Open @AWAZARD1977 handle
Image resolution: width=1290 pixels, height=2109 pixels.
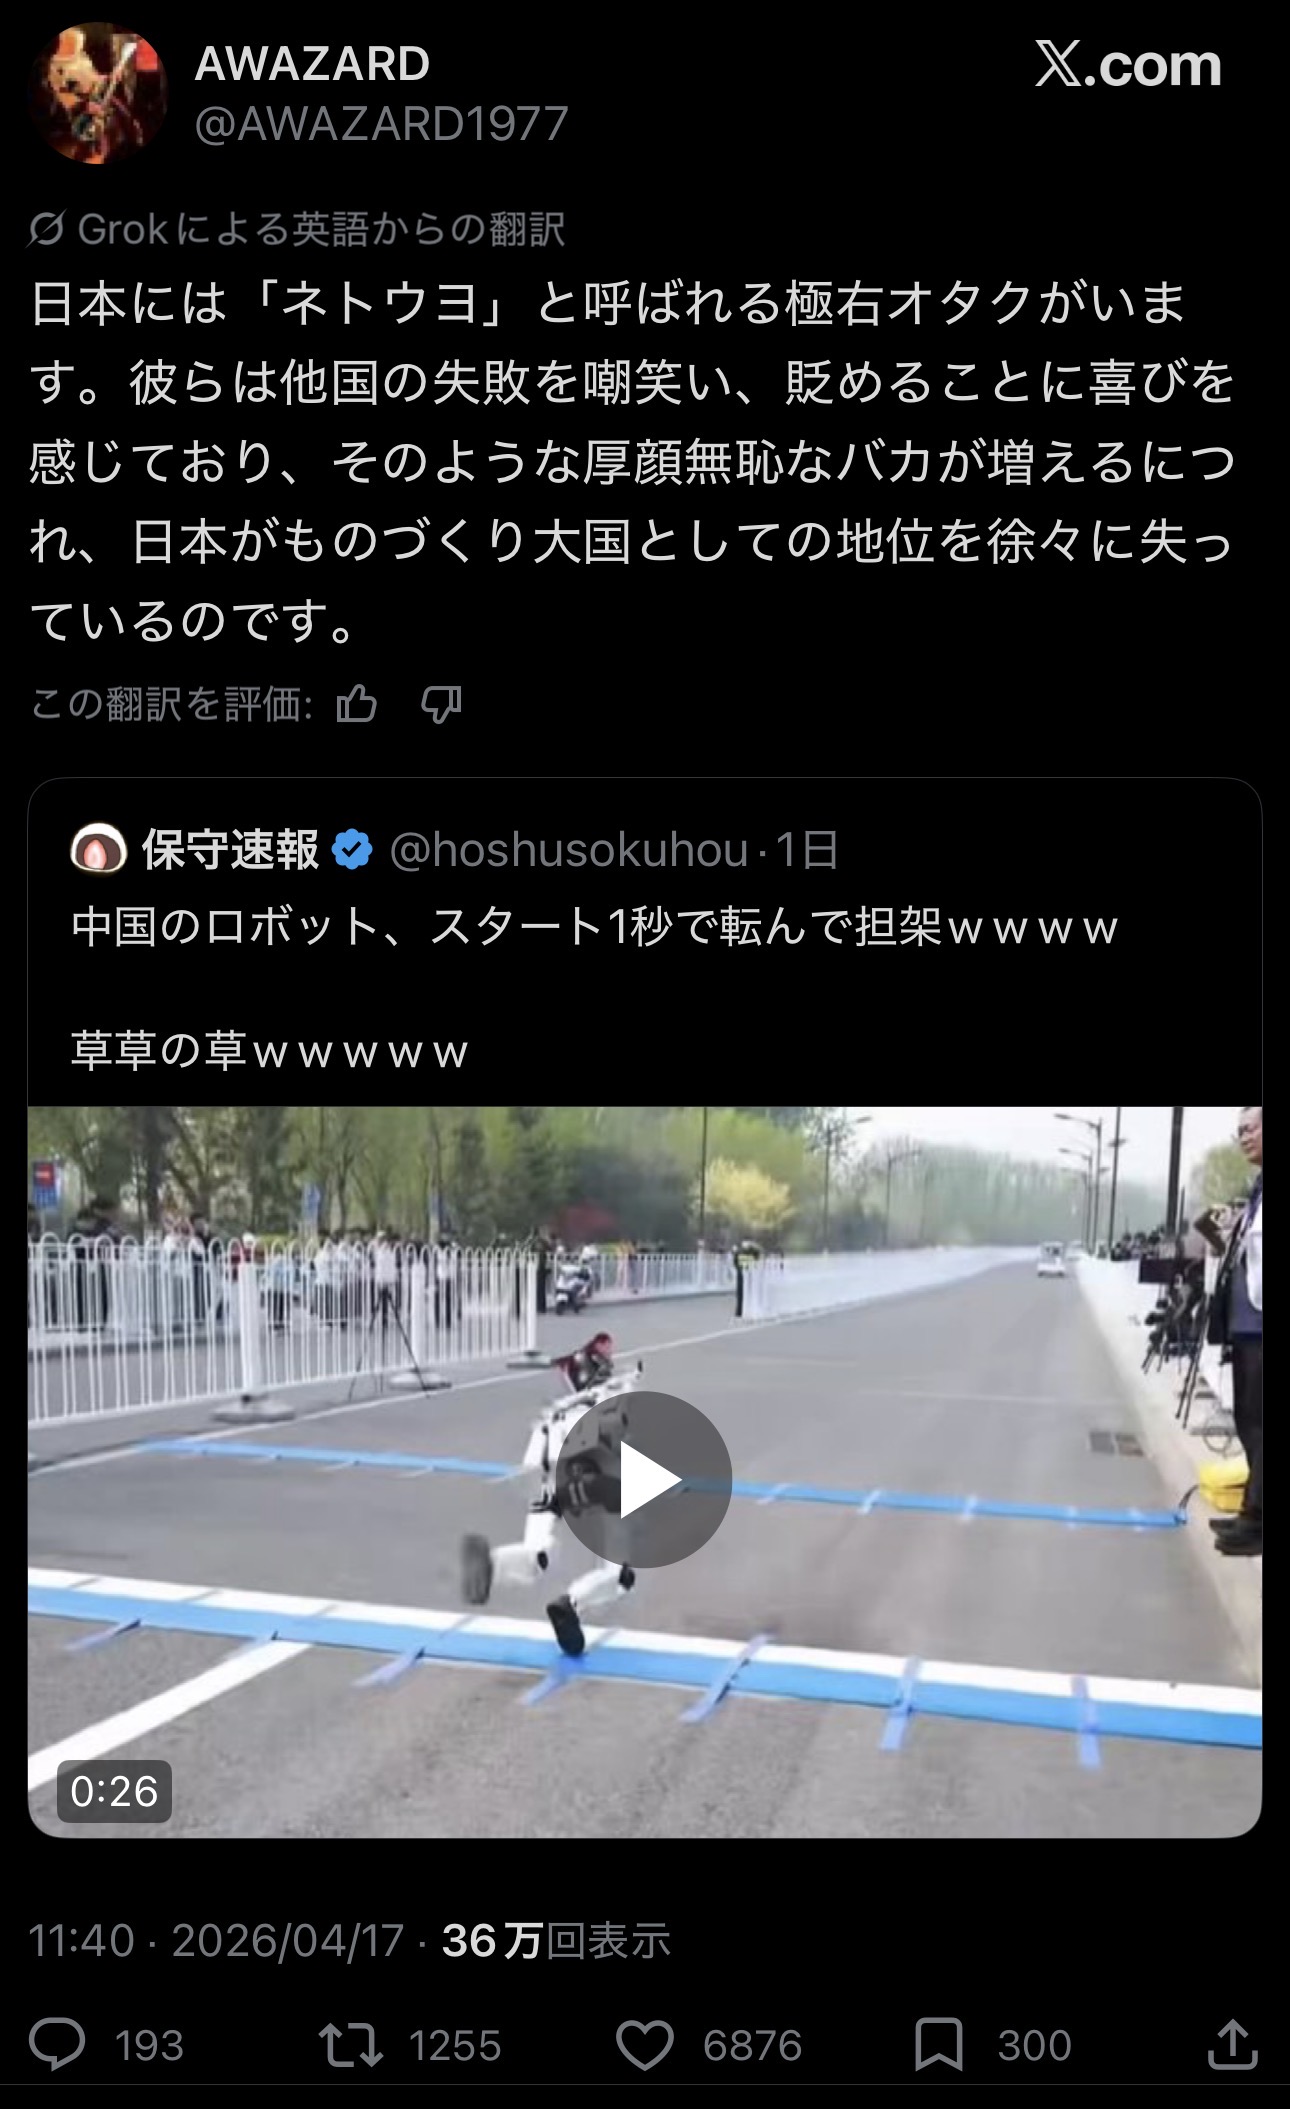coord(381,125)
